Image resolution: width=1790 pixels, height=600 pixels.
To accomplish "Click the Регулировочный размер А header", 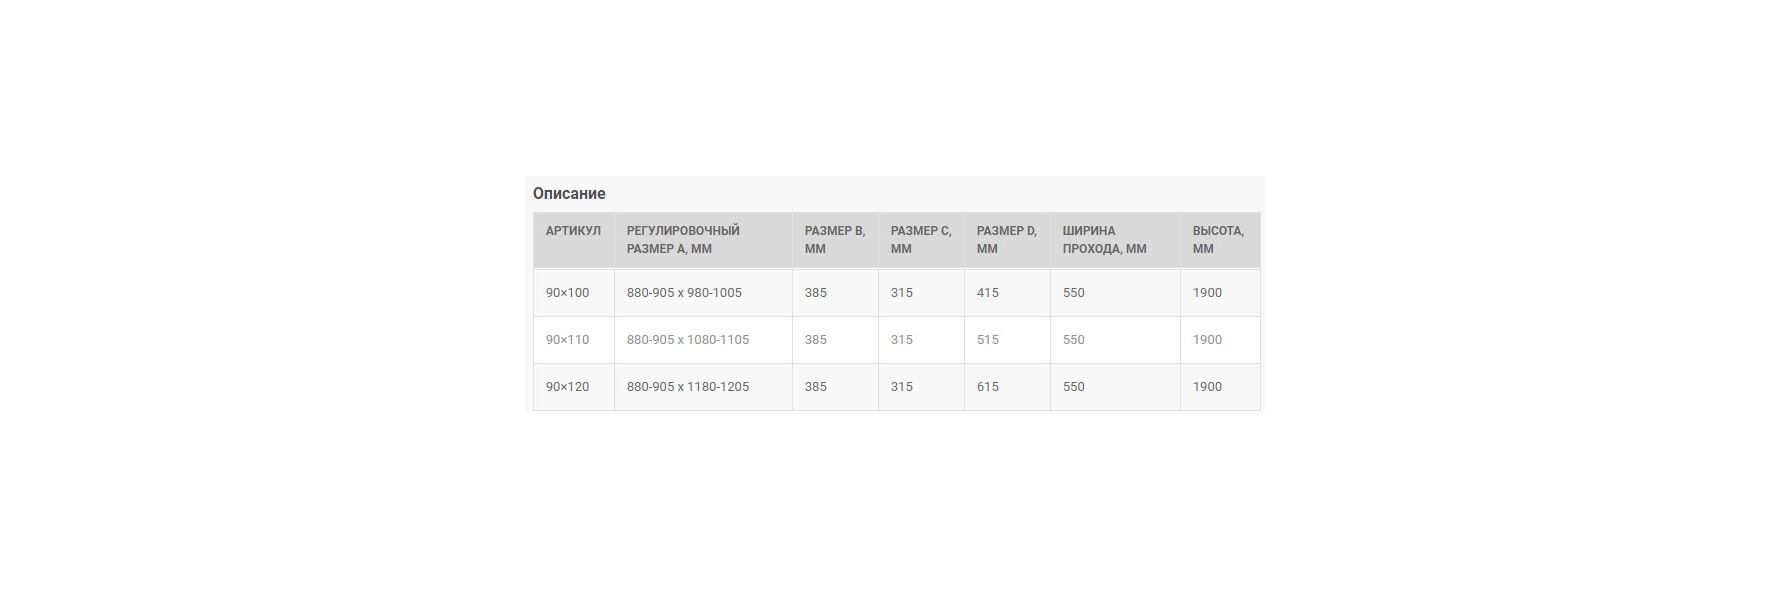I will (x=703, y=240).
